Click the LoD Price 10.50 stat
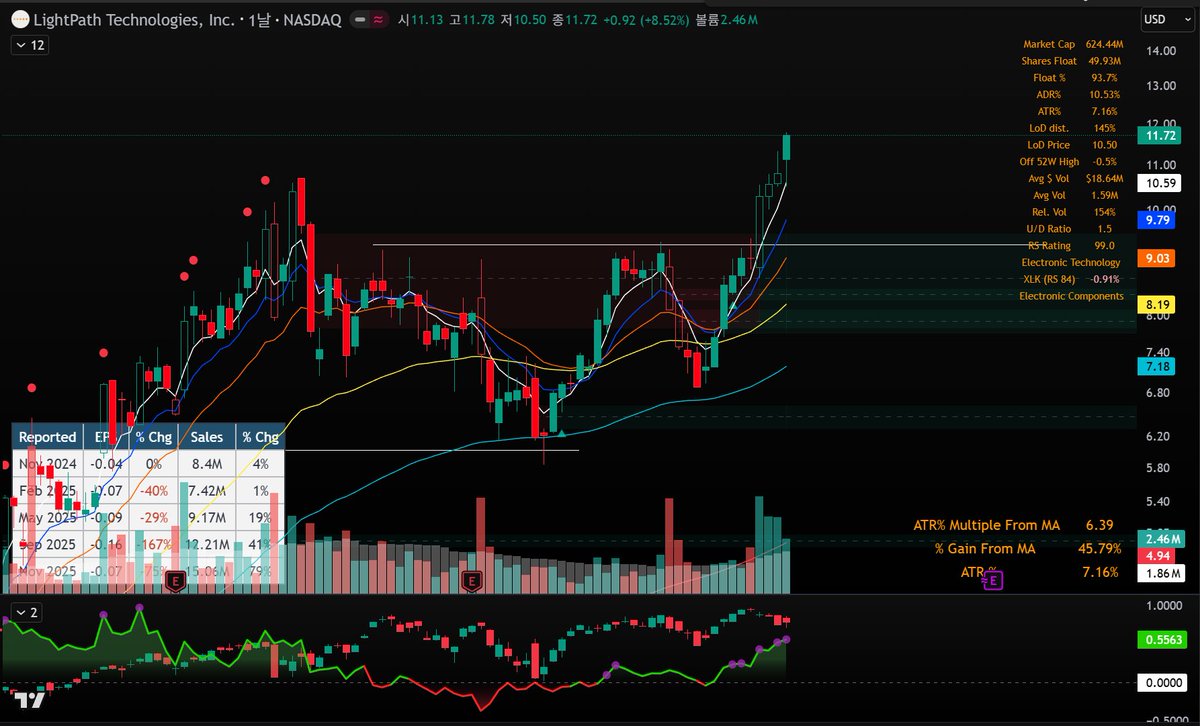The height and width of the screenshot is (726, 1200). [1071, 145]
